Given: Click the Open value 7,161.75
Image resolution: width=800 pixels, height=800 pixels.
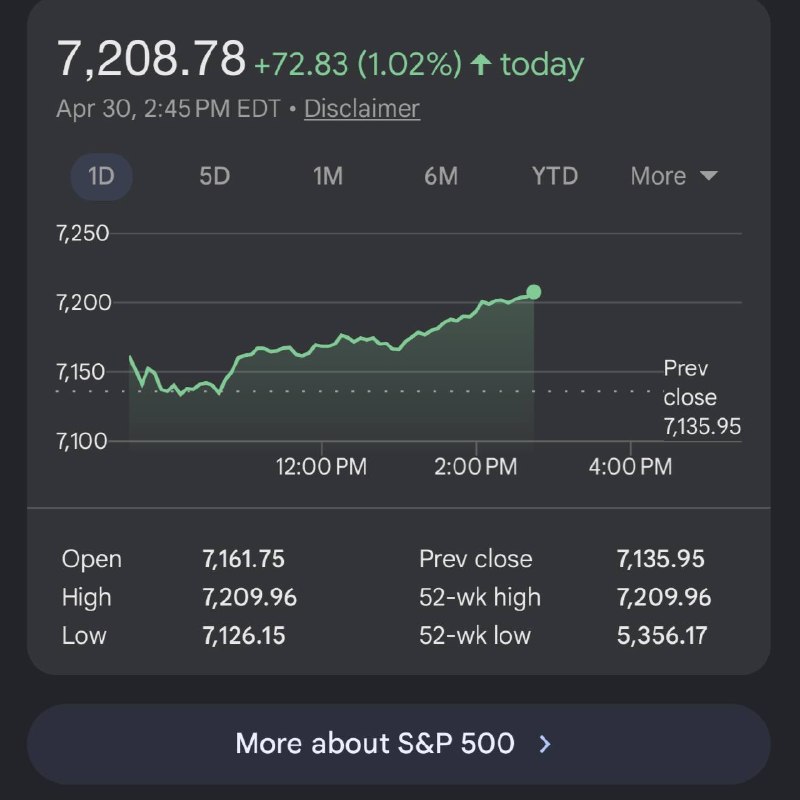Looking at the screenshot, I should pos(243,559).
